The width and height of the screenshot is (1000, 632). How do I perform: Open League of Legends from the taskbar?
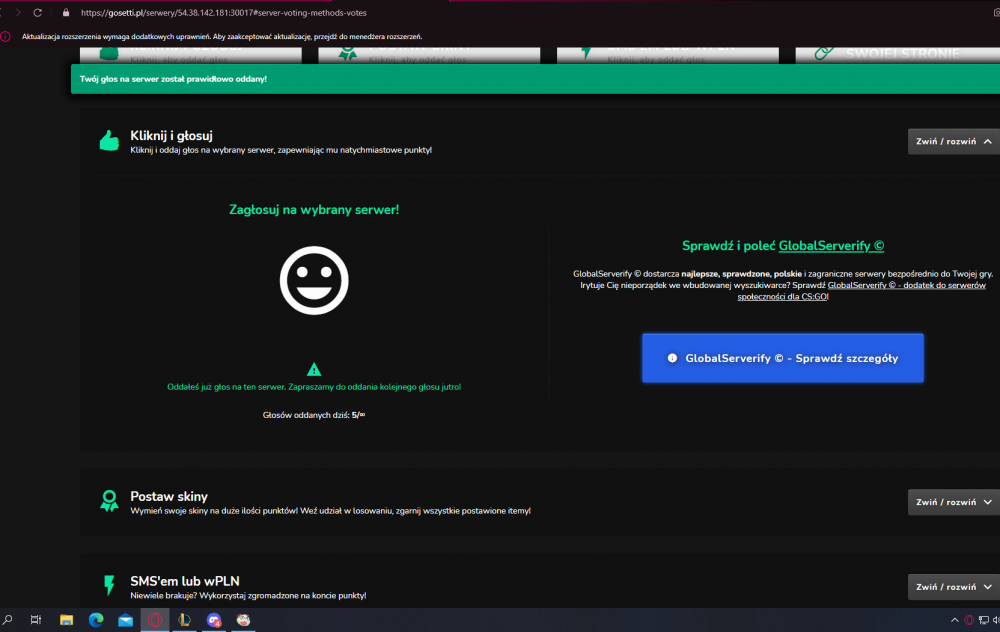[x=184, y=620]
